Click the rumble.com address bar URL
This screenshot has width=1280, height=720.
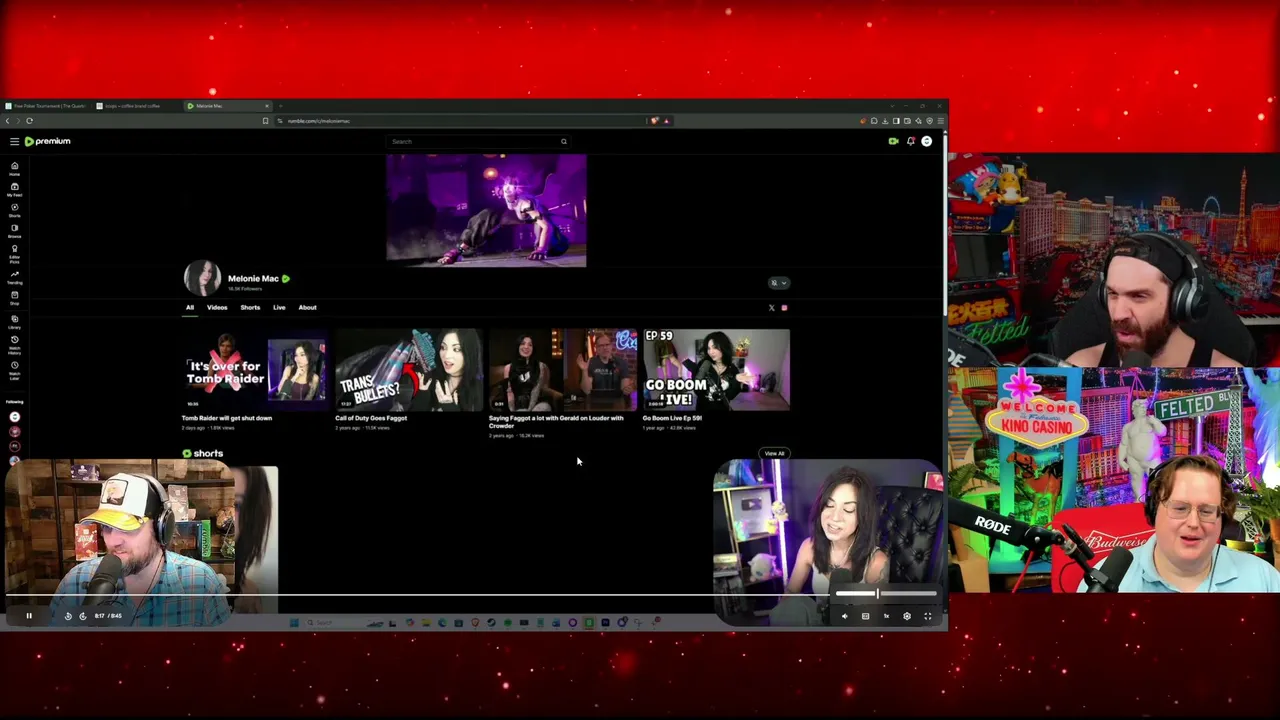point(319,121)
